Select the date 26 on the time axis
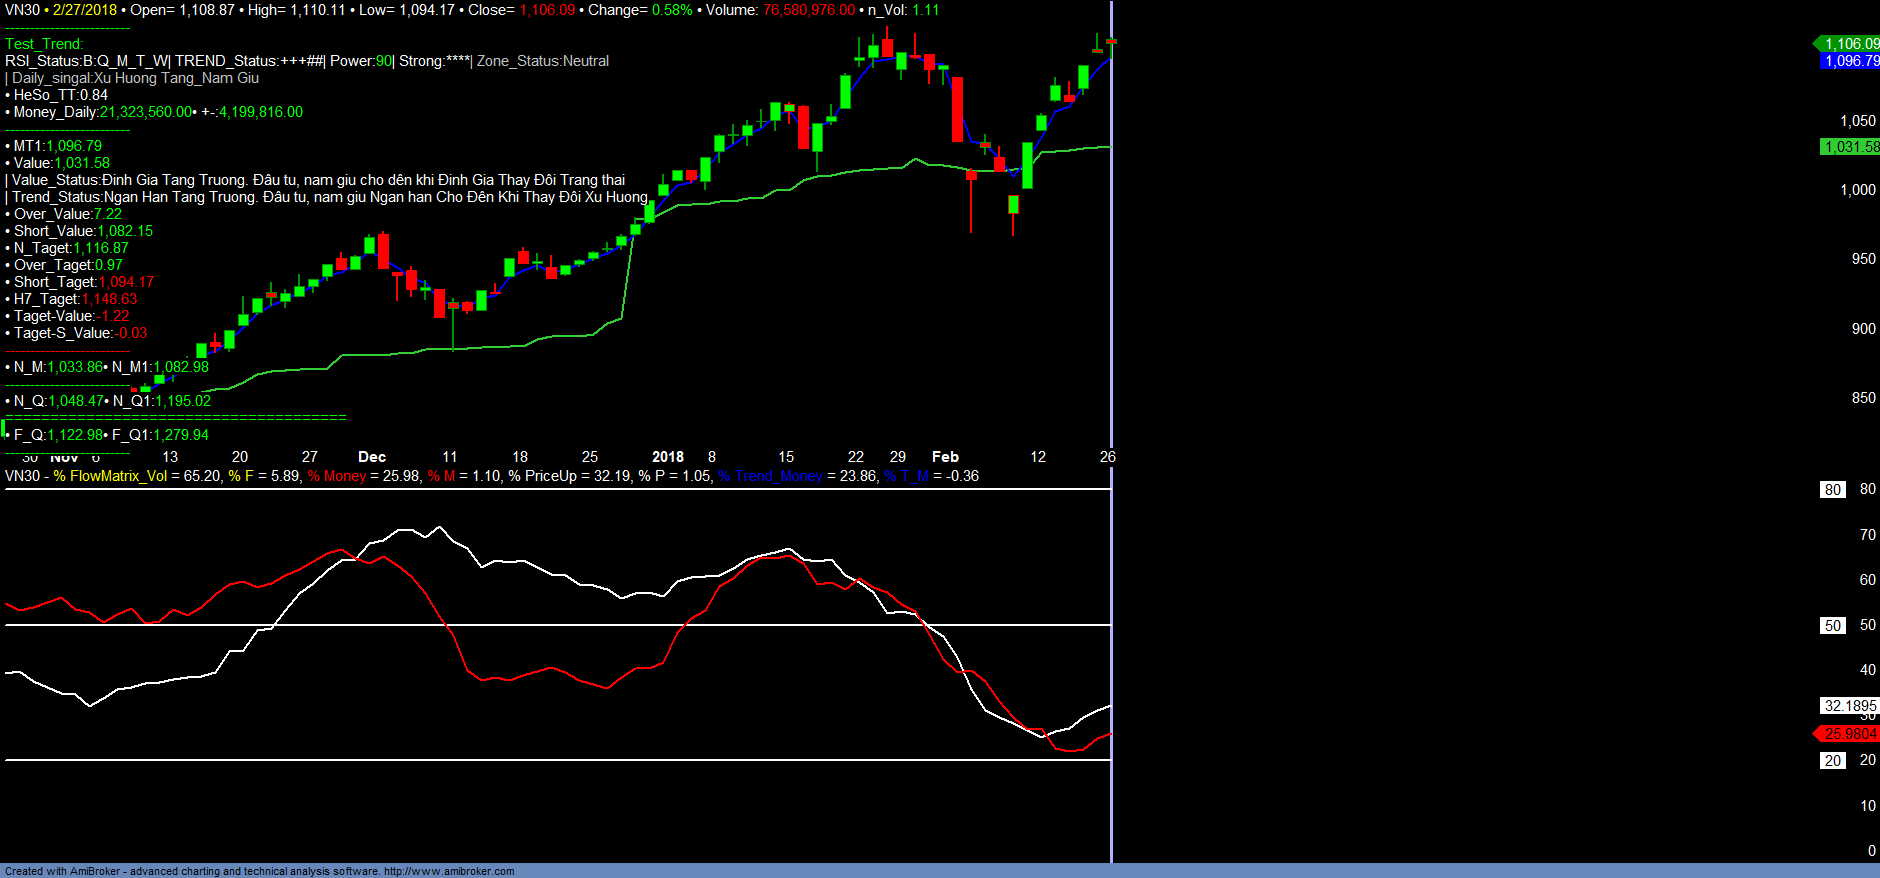Viewport: 1880px width, 878px height. coord(1107,457)
